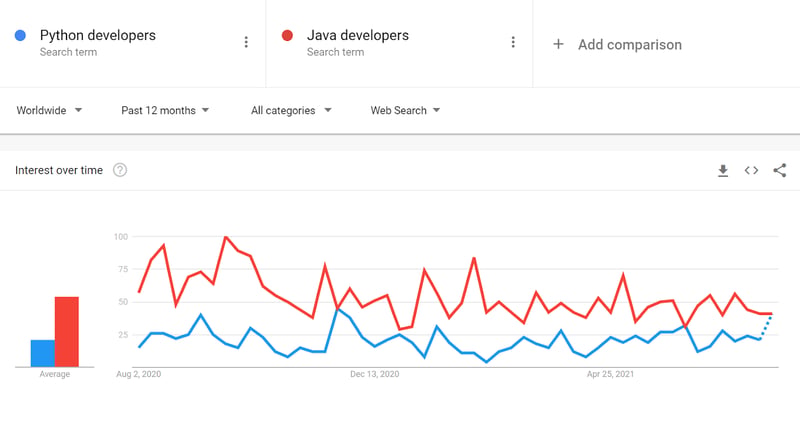This screenshot has height=426, width=800.
Task: Select the red Java average bar
Action: click(67, 332)
